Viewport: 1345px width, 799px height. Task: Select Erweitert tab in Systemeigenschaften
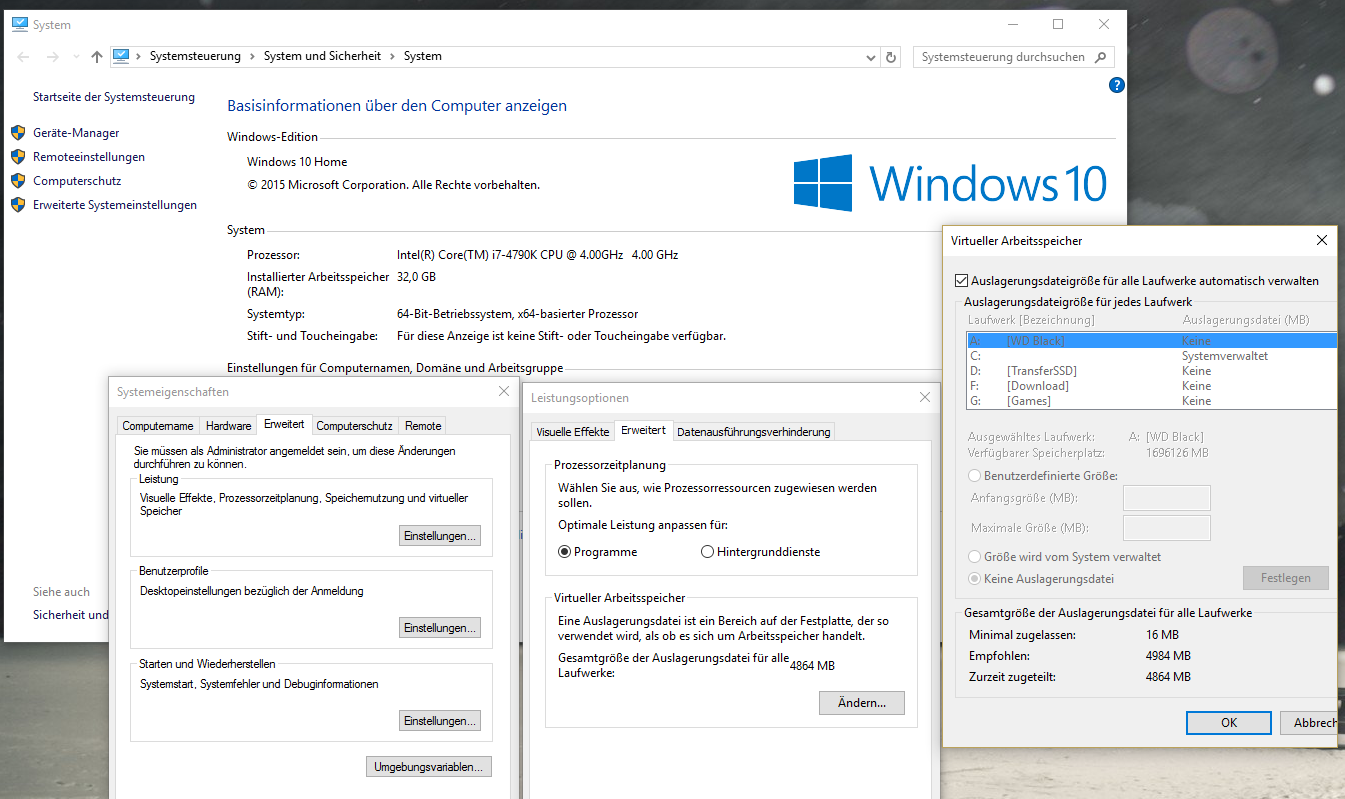click(x=284, y=424)
